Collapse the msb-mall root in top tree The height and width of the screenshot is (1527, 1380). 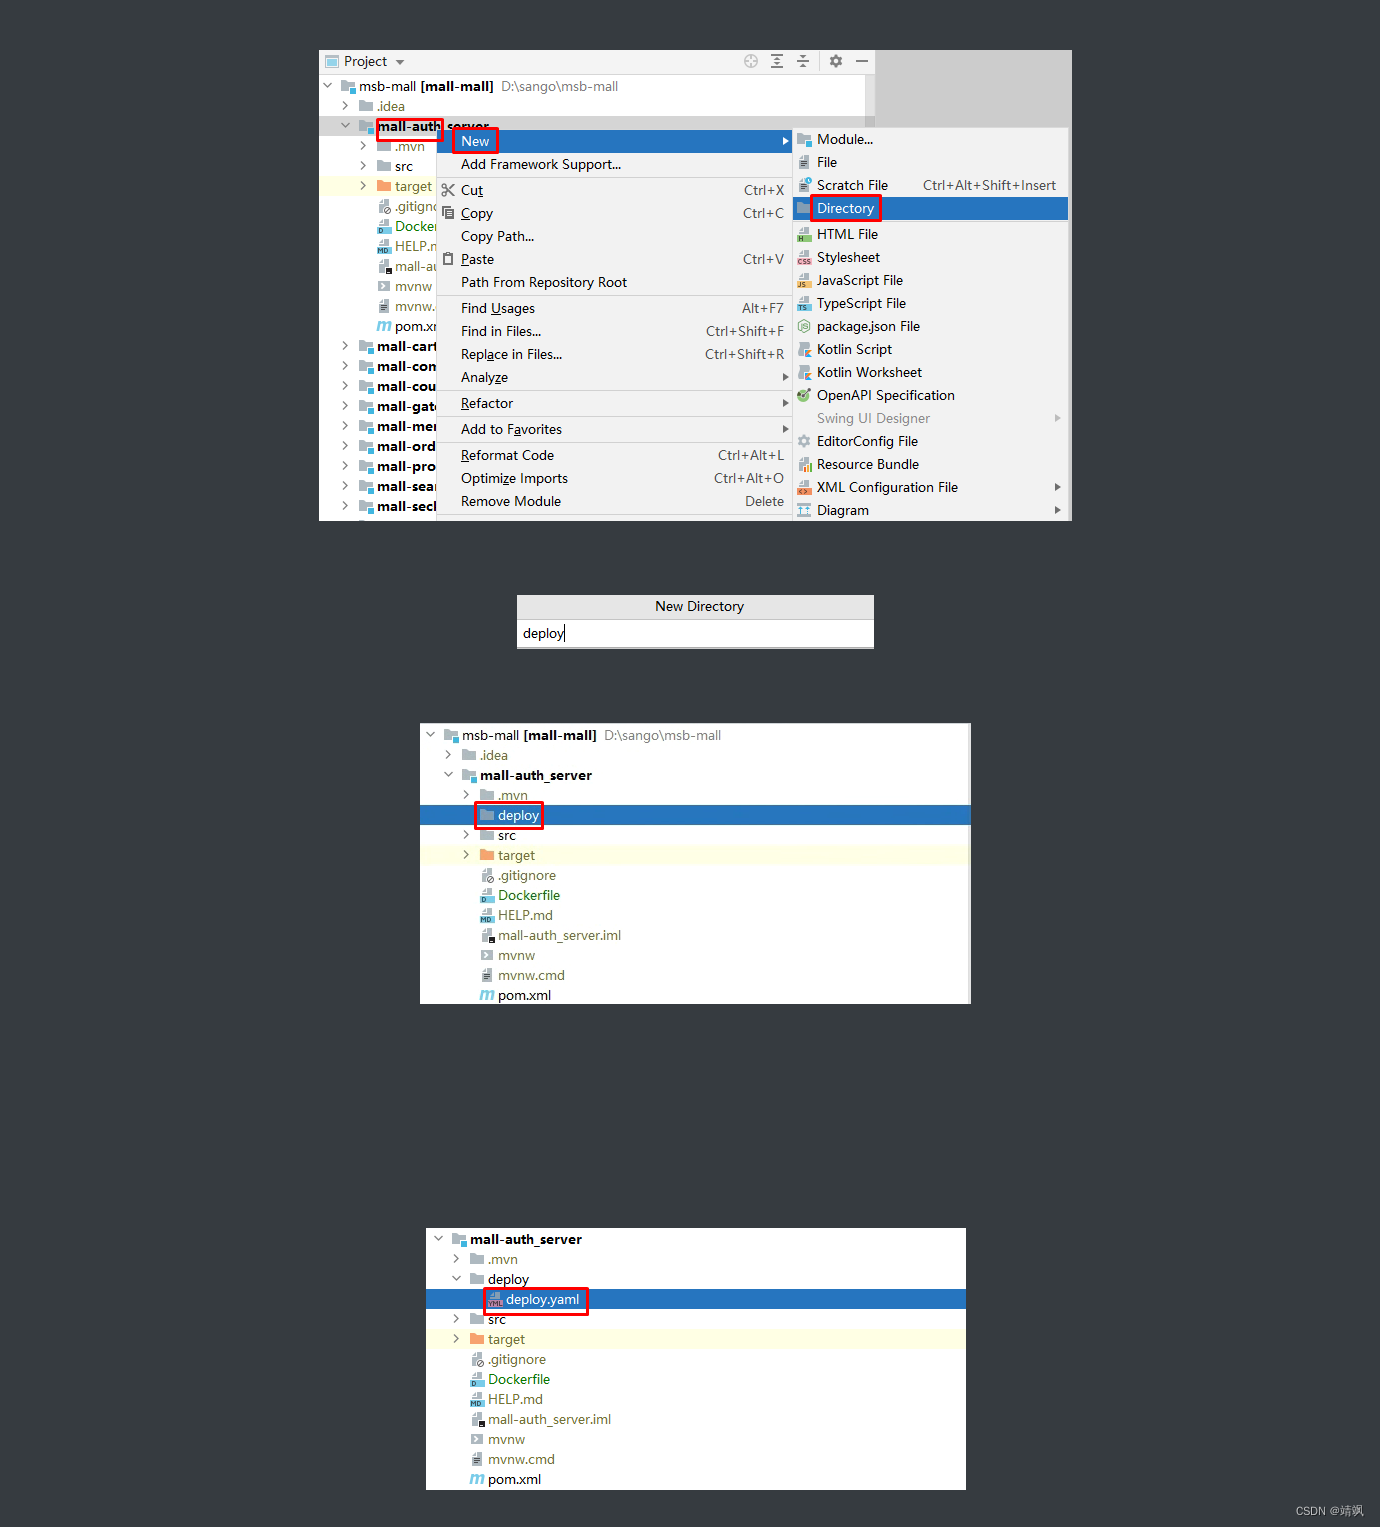point(328,86)
